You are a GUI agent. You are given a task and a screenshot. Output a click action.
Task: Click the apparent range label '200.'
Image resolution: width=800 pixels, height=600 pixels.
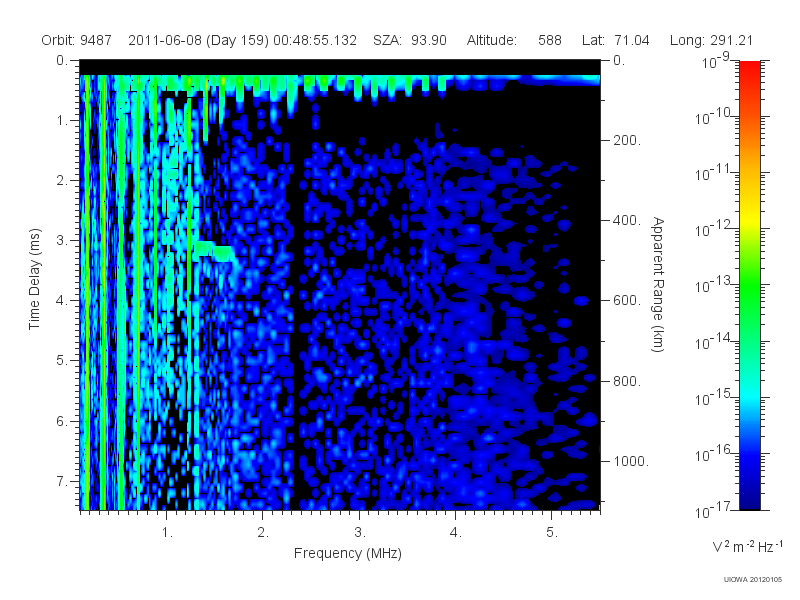[627, 140]
